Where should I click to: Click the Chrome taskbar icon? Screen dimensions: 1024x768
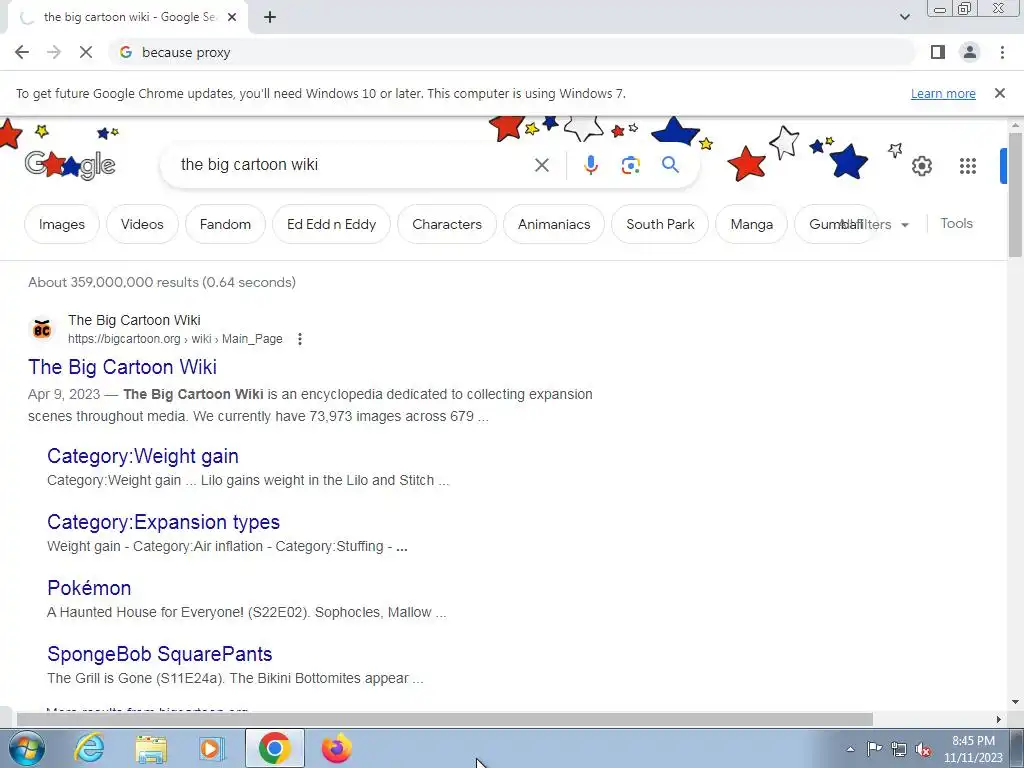click(274, 748)
